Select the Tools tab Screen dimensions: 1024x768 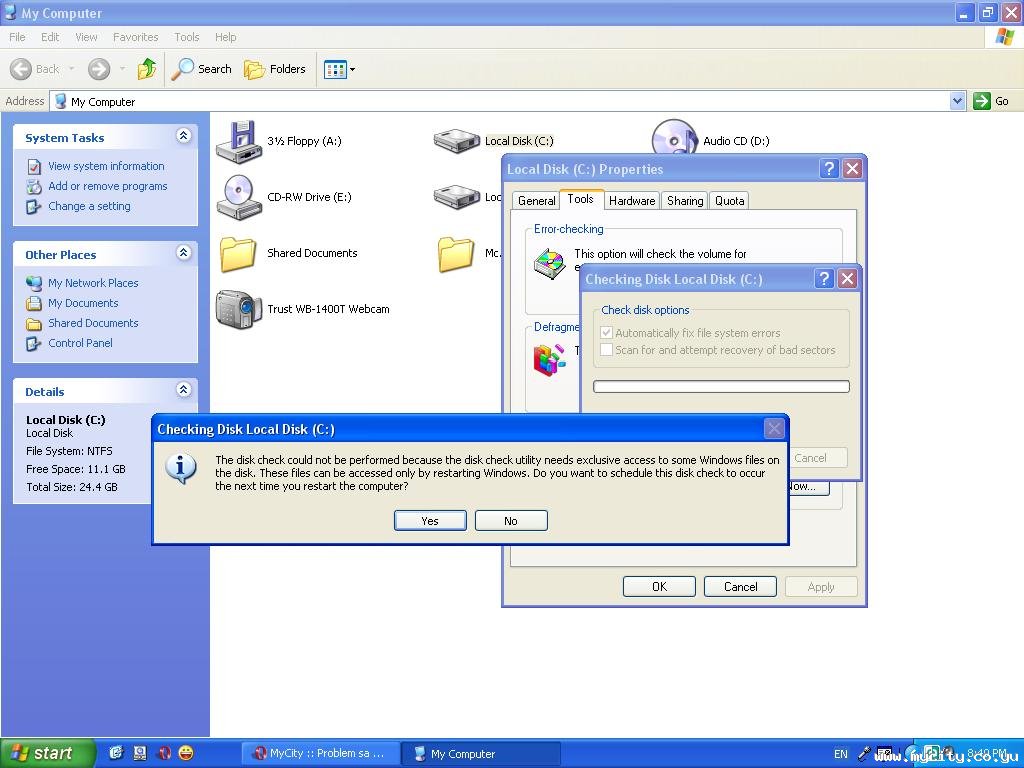point(580,199)
